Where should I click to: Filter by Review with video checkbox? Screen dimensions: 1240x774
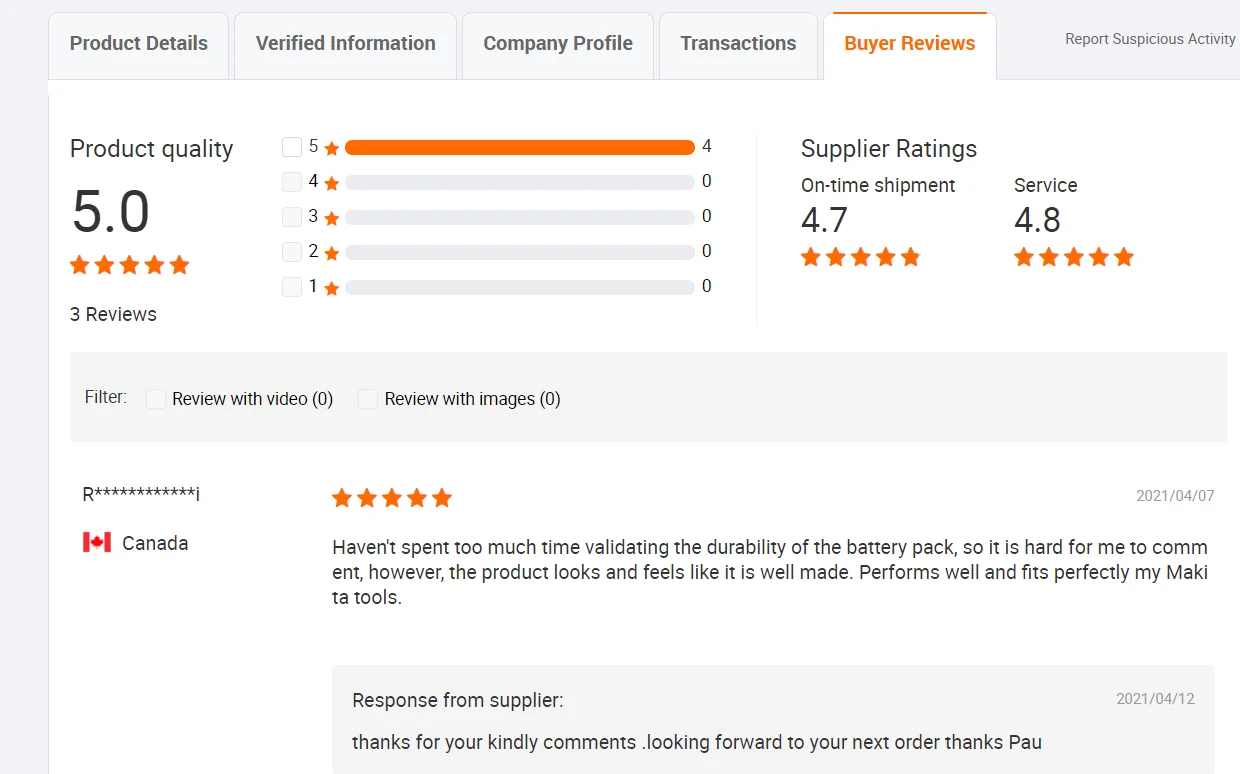(156, 399)
